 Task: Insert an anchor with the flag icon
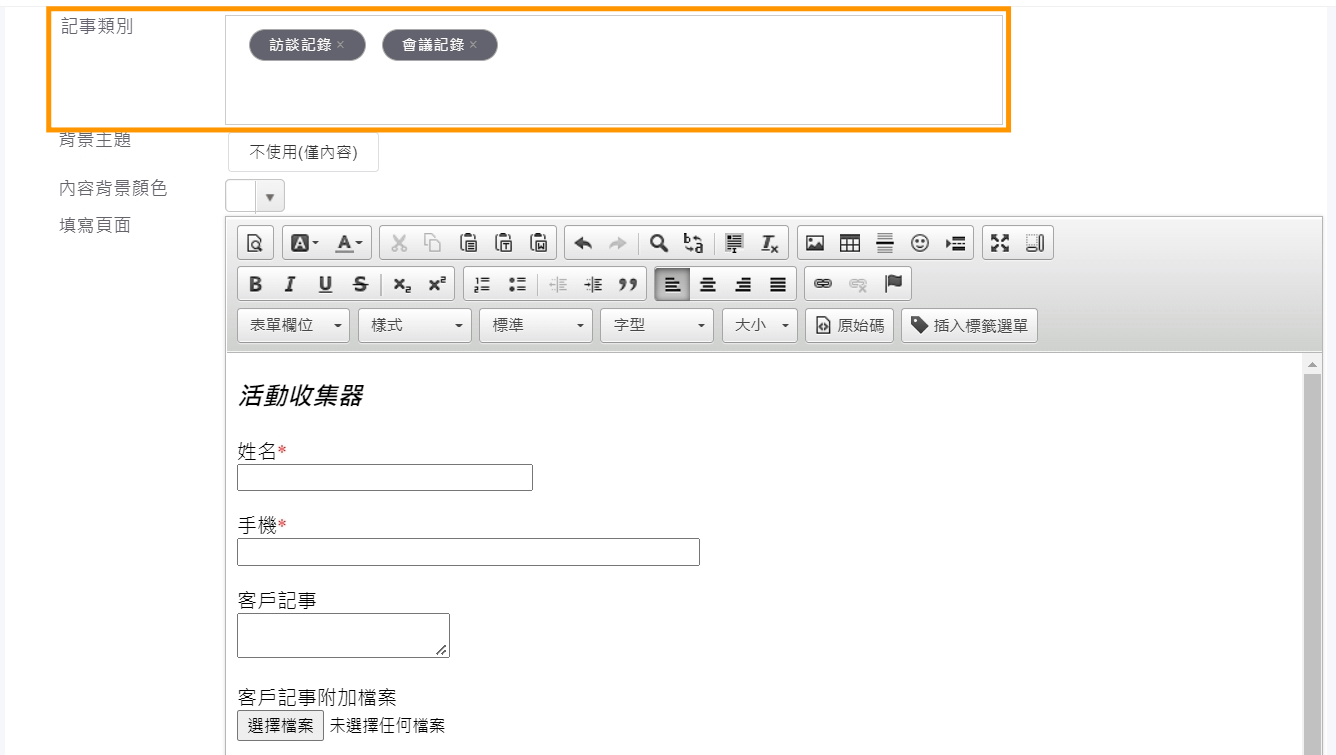point(893,284)
